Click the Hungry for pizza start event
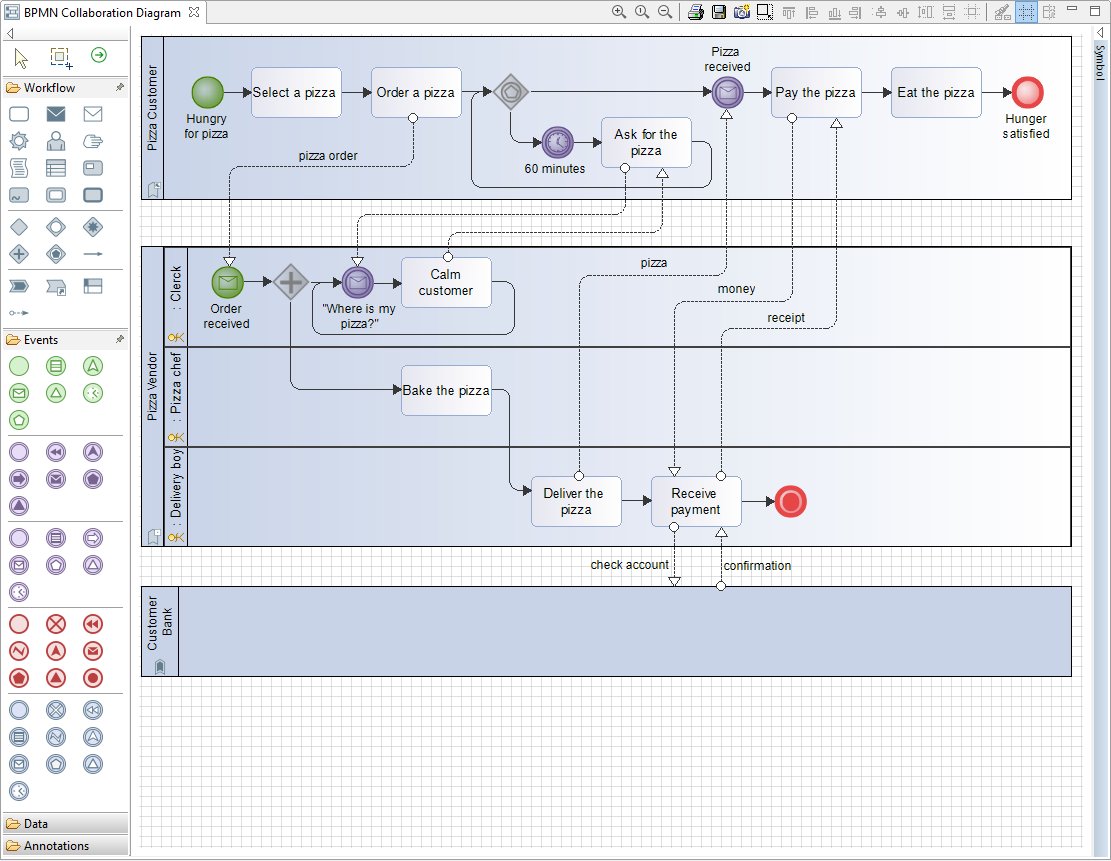This screenshot has width=1111, height=861. pos(208,92)
